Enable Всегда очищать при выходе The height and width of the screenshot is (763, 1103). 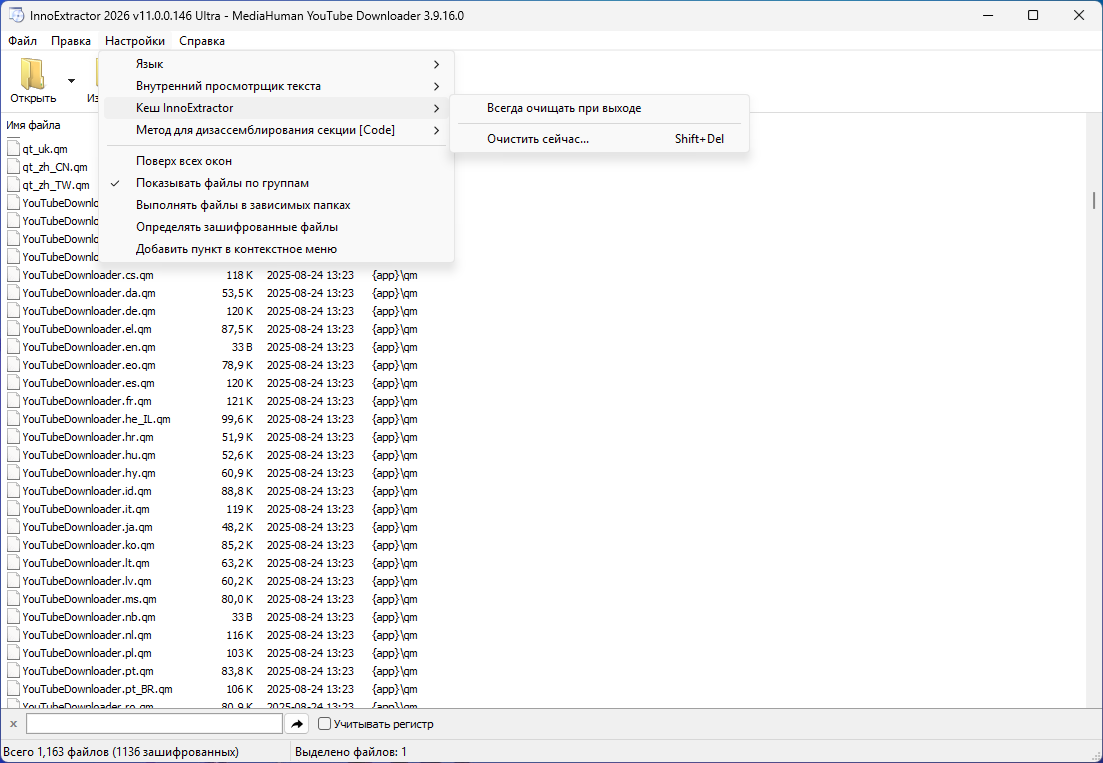point(599,108)
